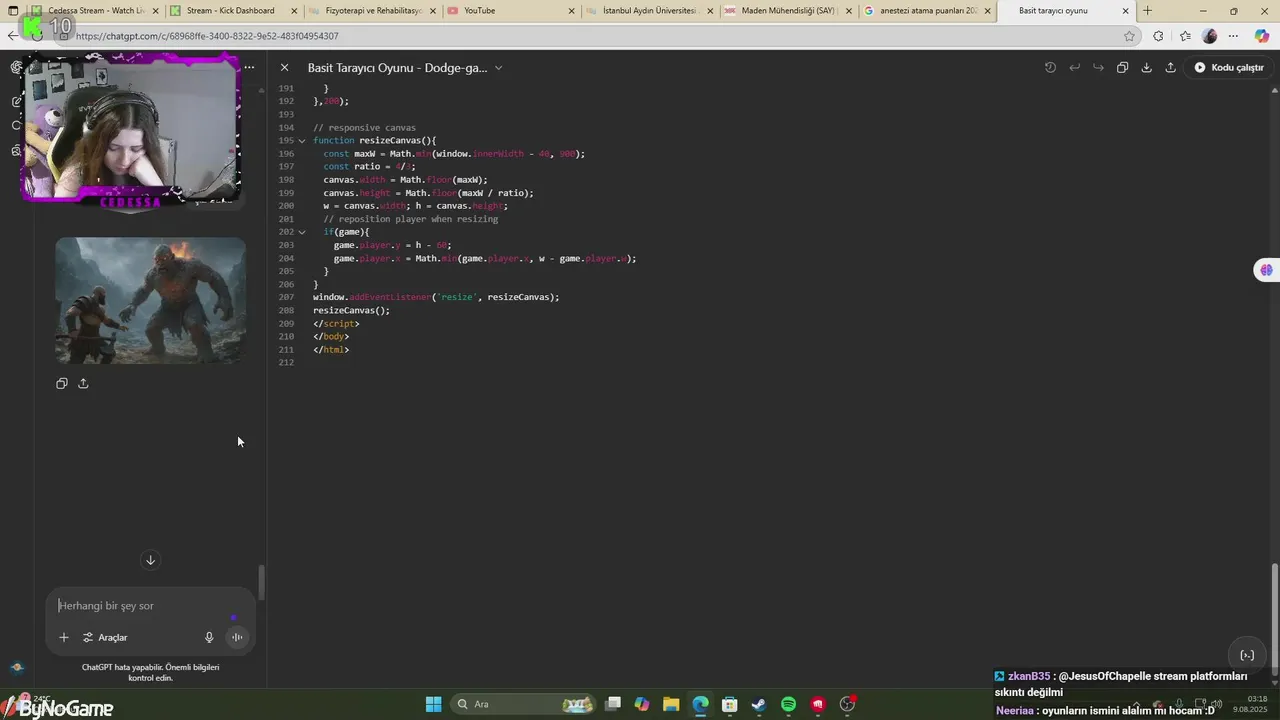The height and width of the screenshot is (720, 1280).
Task: Click the taskbar 'Ara' search box
Action: tap(525, 704)
